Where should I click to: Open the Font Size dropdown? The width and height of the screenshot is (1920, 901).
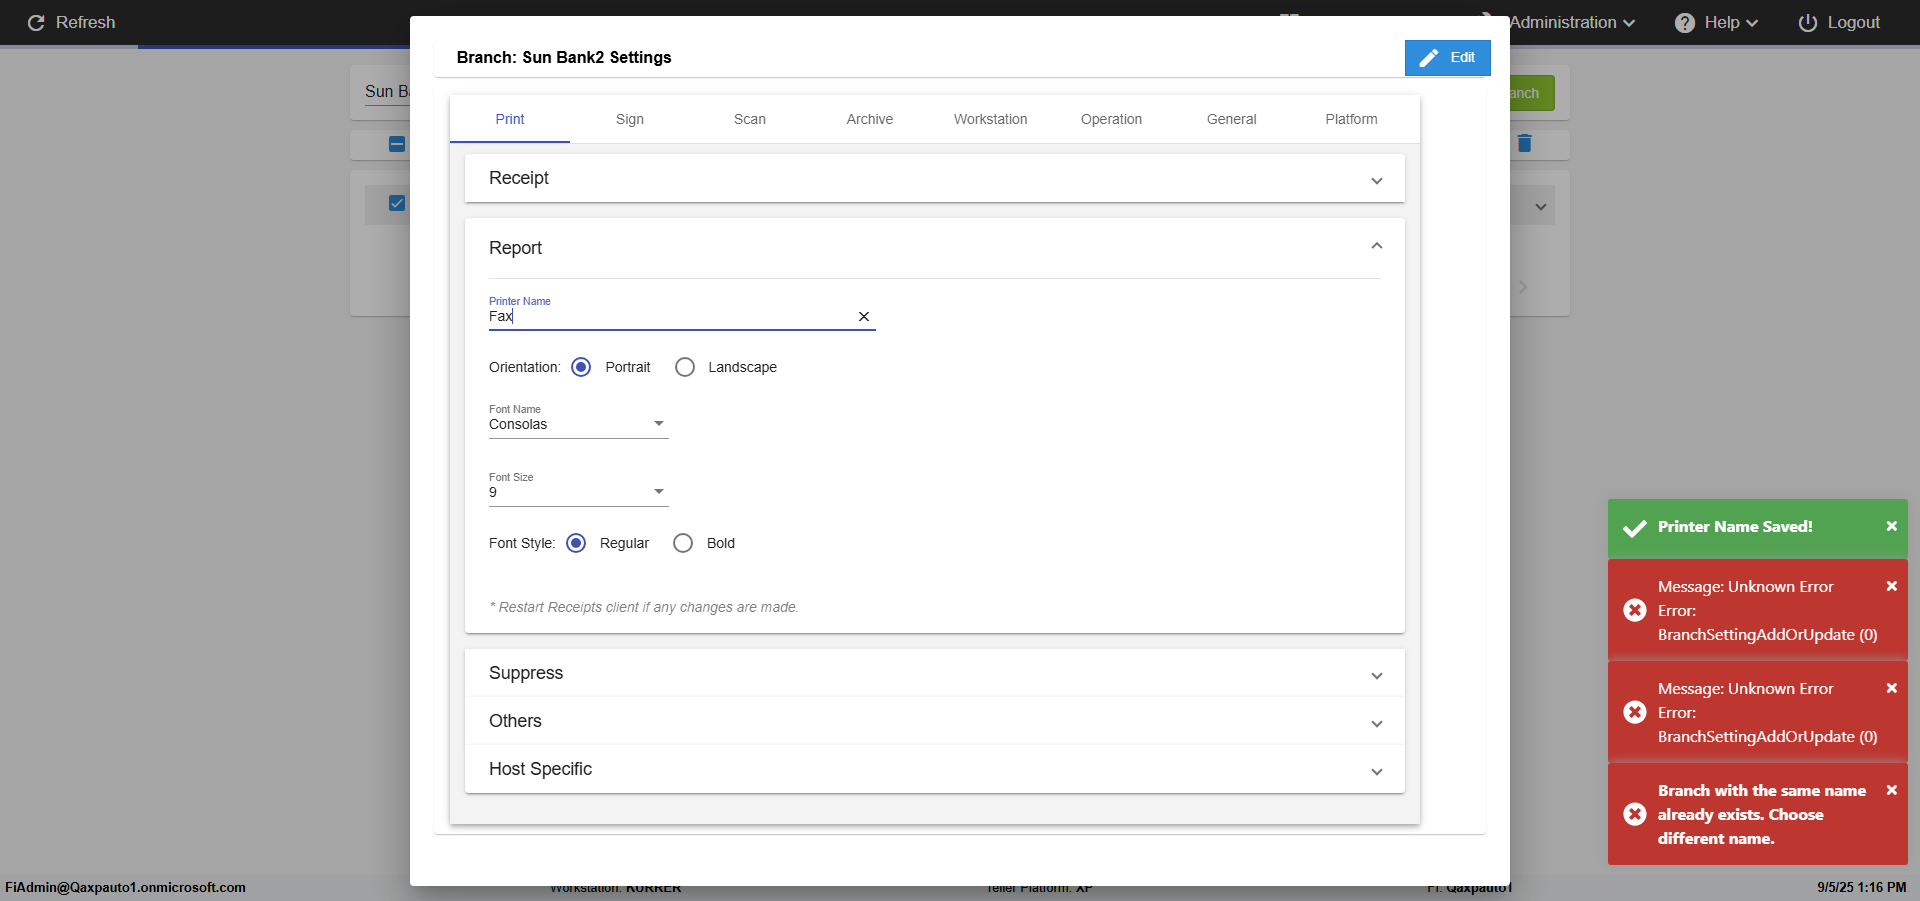coord(578,492)
